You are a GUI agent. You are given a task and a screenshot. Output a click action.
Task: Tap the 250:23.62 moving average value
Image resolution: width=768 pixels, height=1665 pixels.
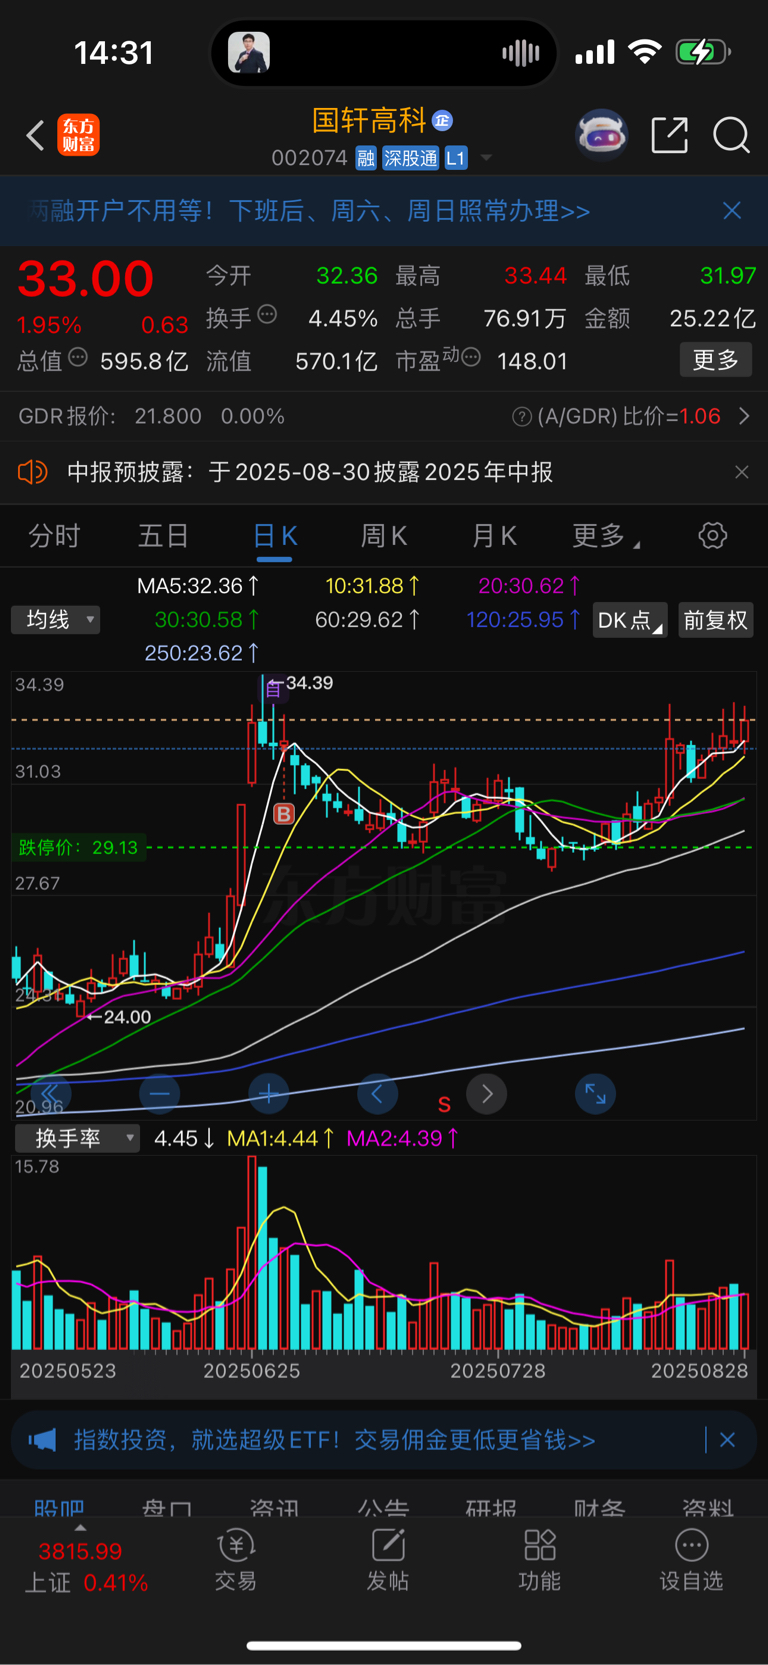click(x=202, y=653)
